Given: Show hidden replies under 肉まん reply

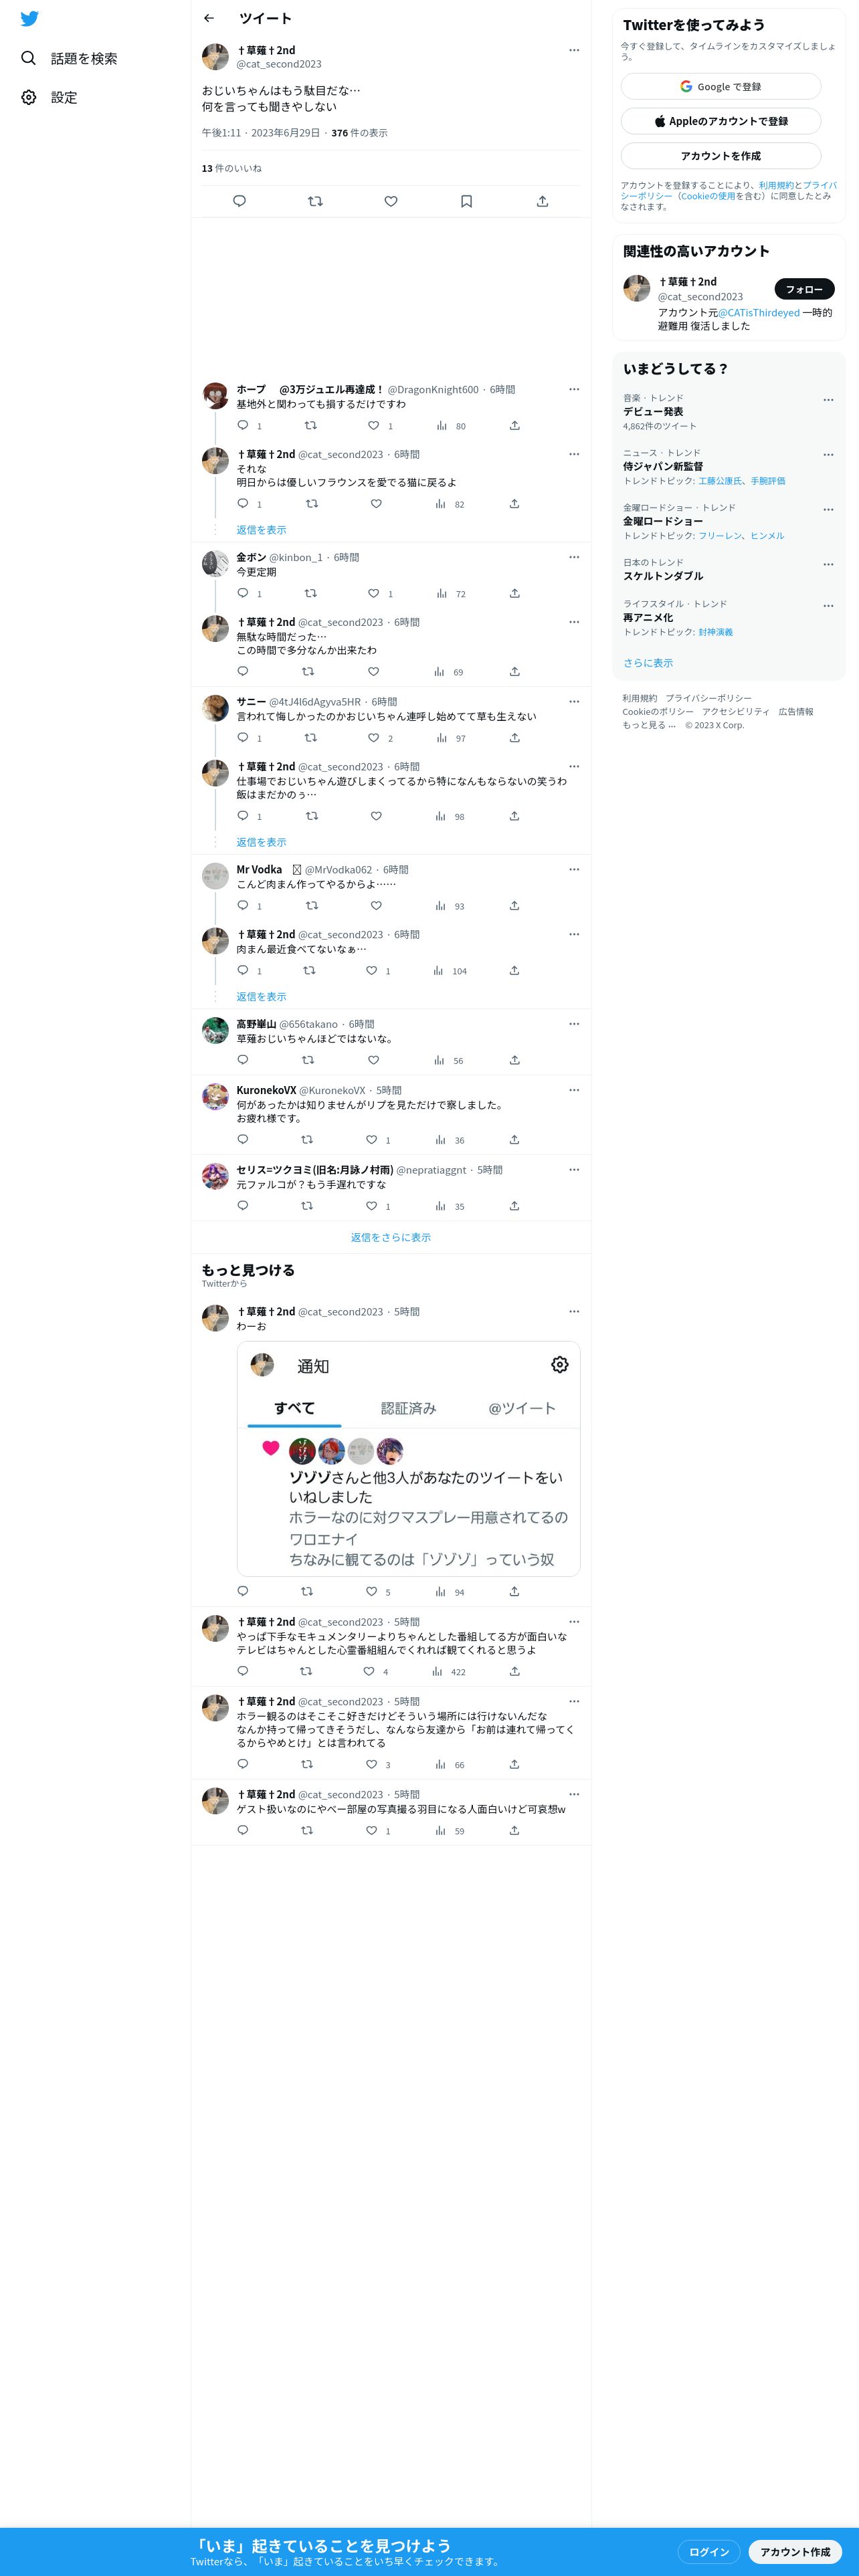Looking at the screenshot, I should (x=261, y=997).
